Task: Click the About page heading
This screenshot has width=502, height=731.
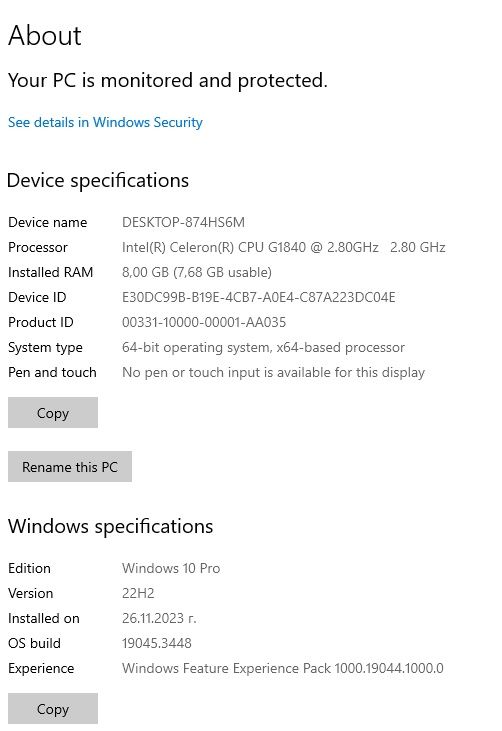Action: (45, 35)
